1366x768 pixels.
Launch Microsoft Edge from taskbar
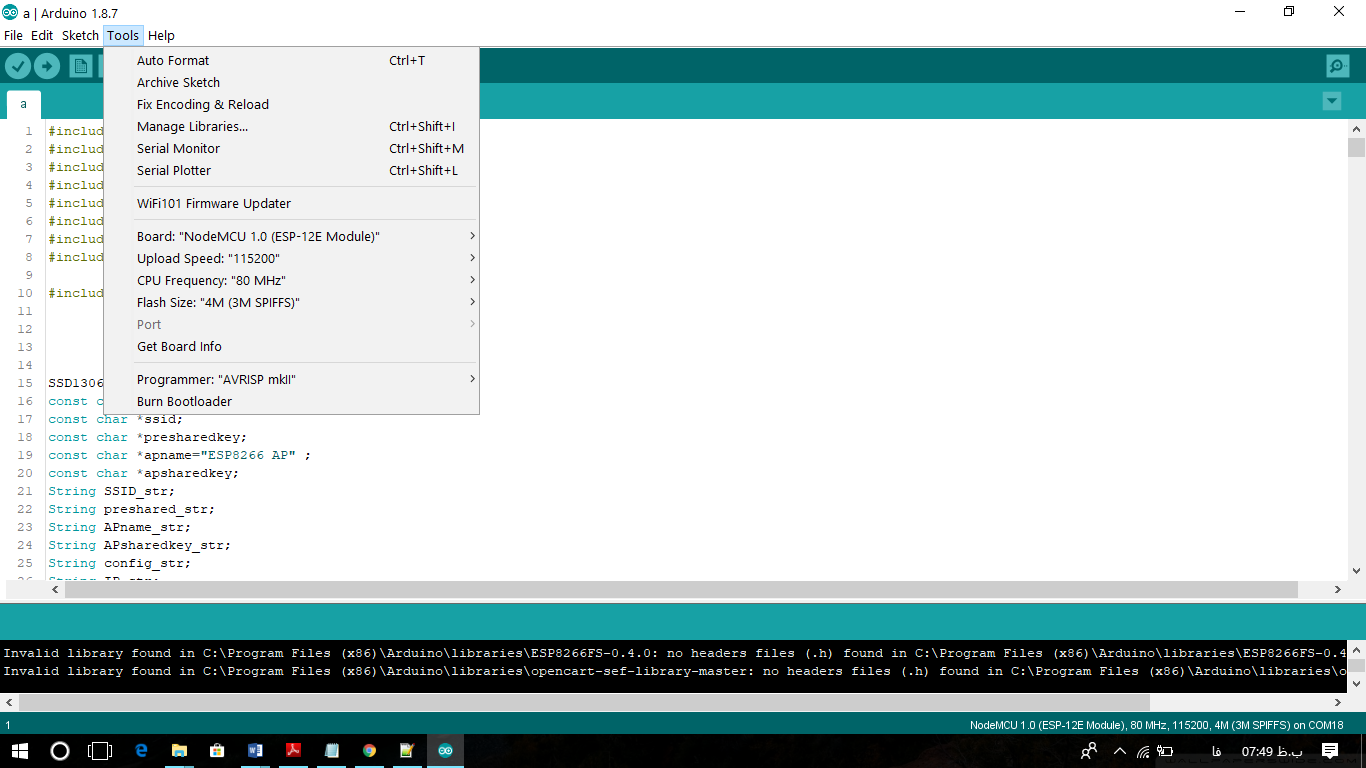141,750
